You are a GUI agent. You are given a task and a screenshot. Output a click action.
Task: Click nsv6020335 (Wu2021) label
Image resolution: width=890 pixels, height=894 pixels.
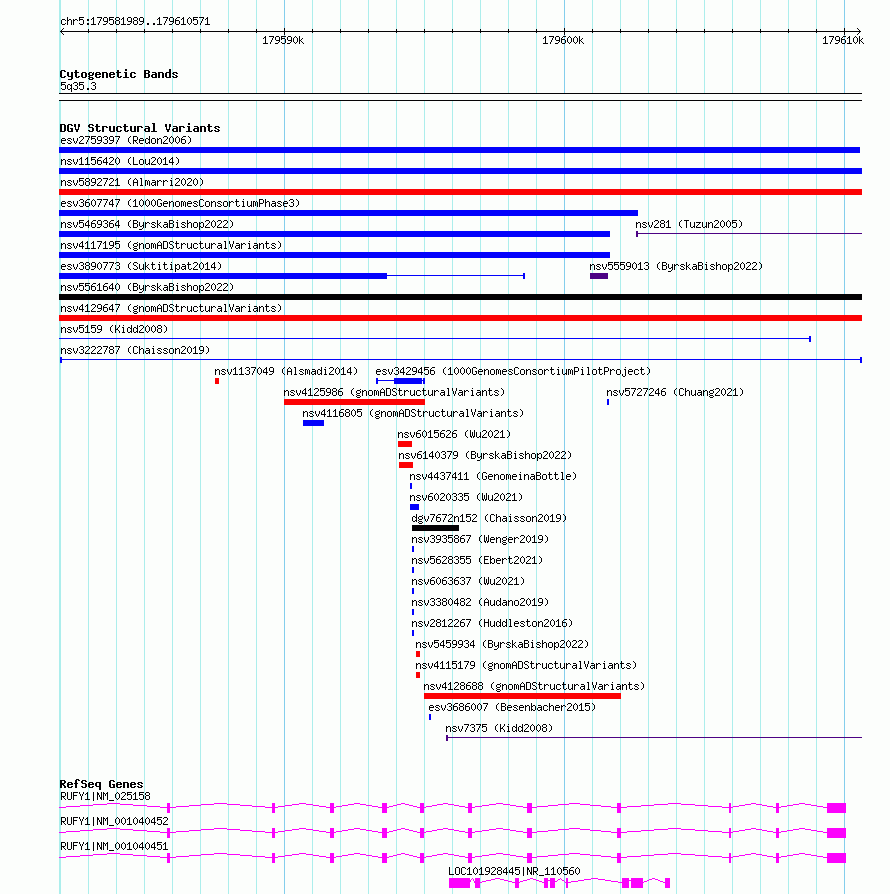pyautogui.click(x=466, y=498)
